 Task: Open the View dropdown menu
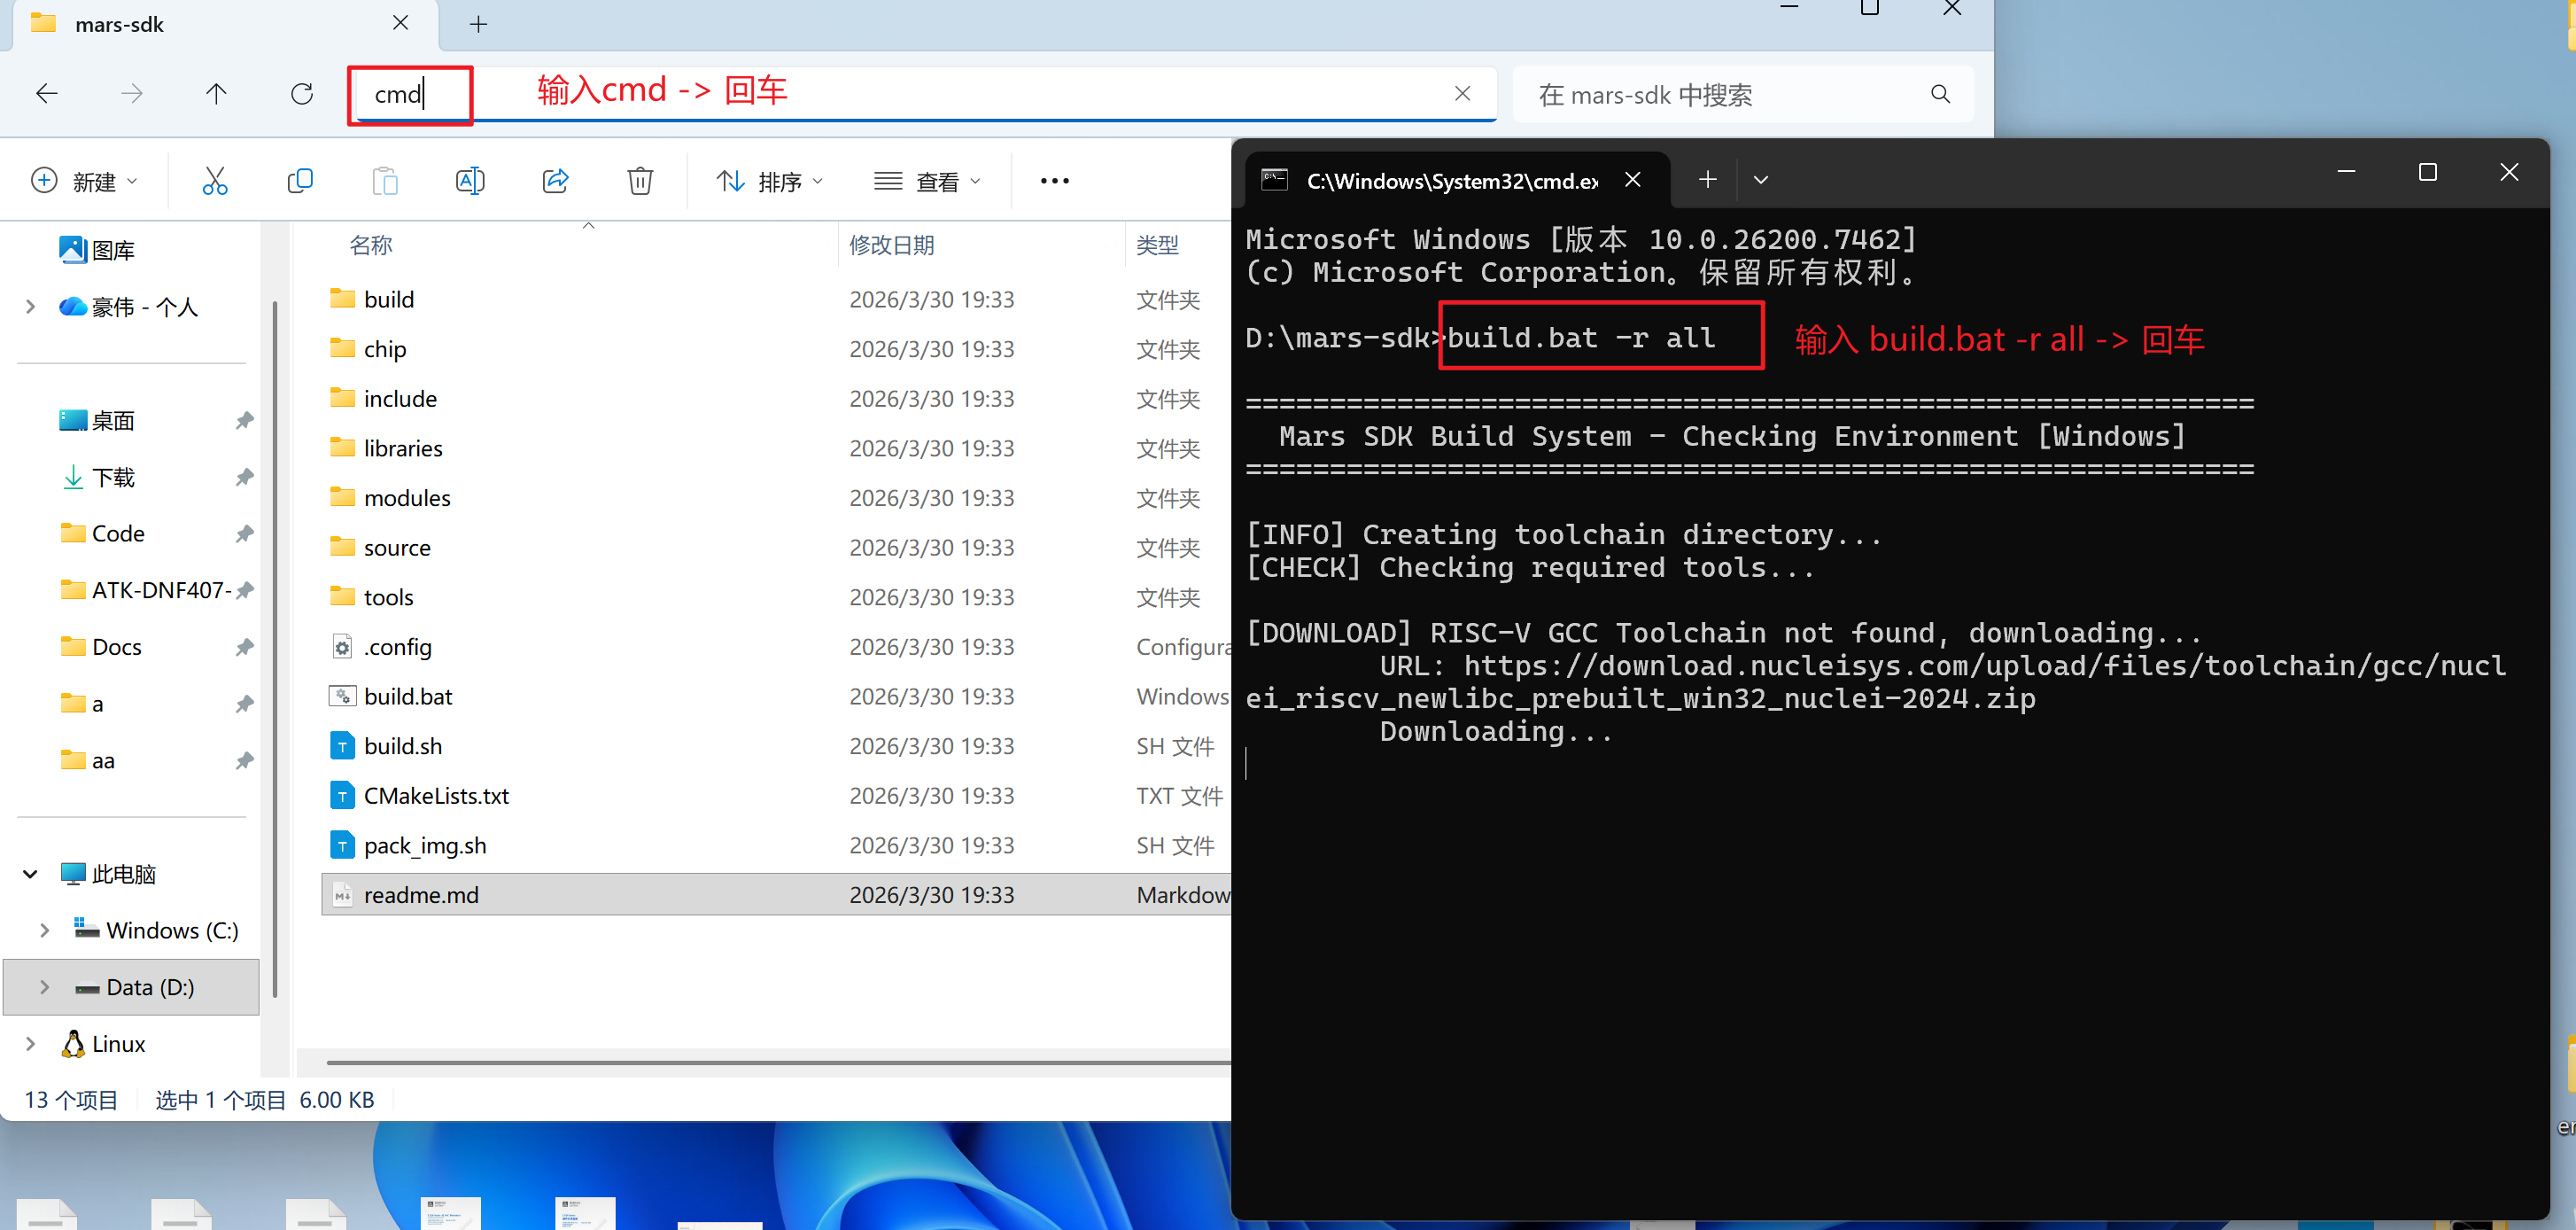[927, 181]
